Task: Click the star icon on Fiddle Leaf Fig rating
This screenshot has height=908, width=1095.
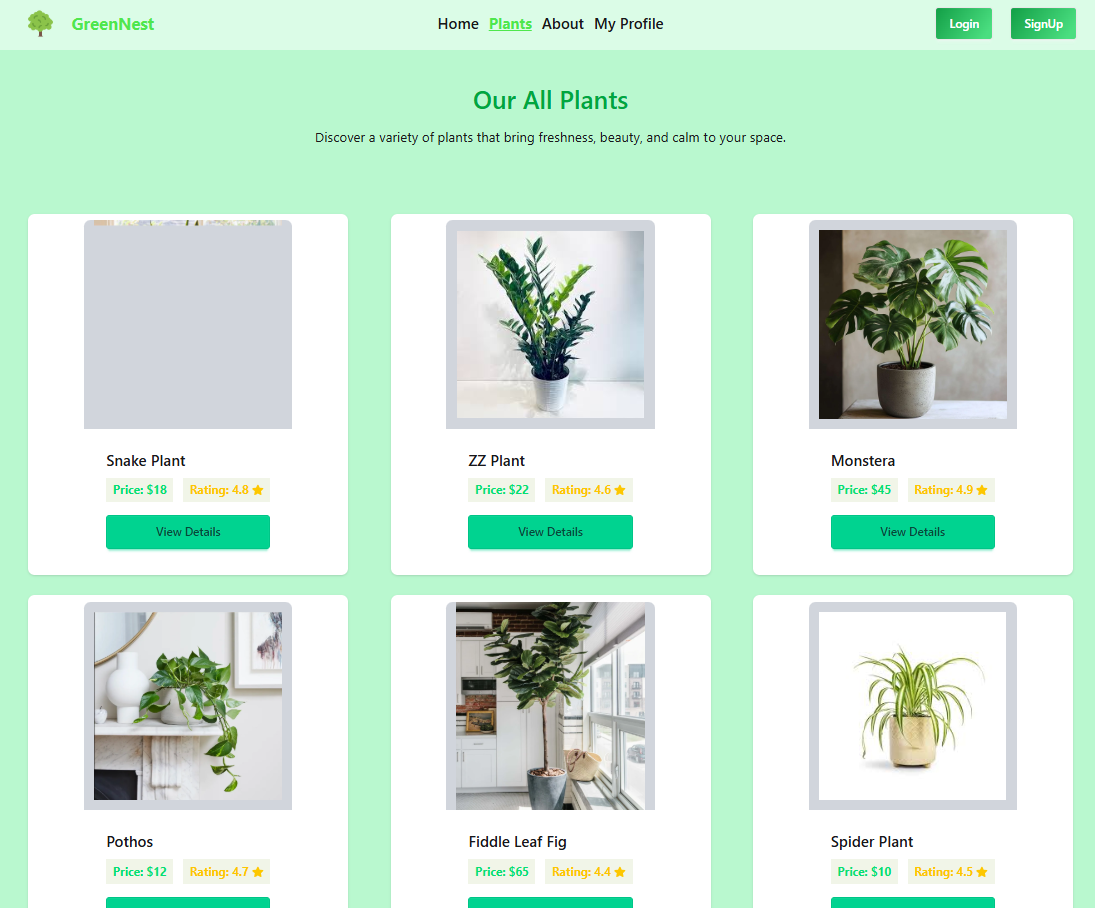Action: [619, 872]
